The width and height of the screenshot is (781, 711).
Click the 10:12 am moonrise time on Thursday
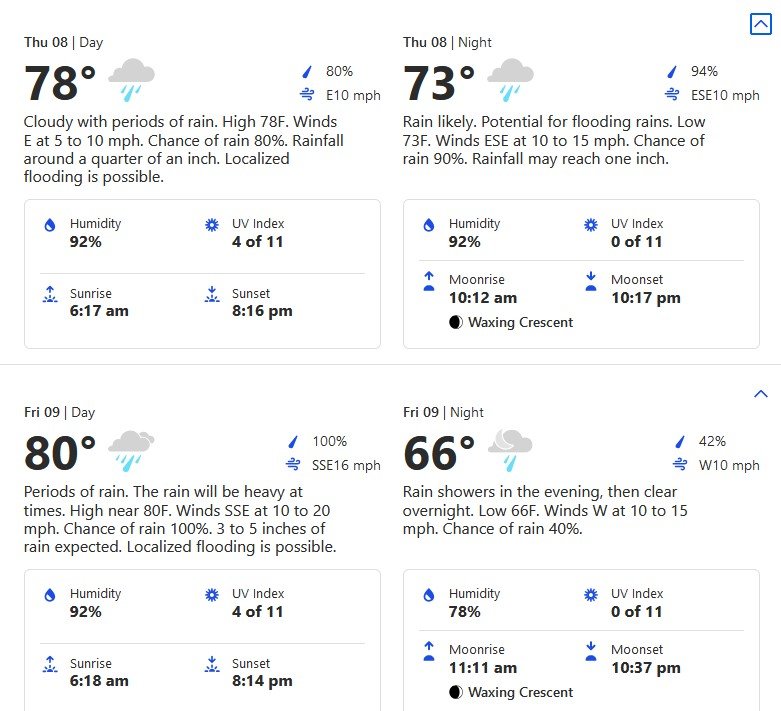pos(483,298)
